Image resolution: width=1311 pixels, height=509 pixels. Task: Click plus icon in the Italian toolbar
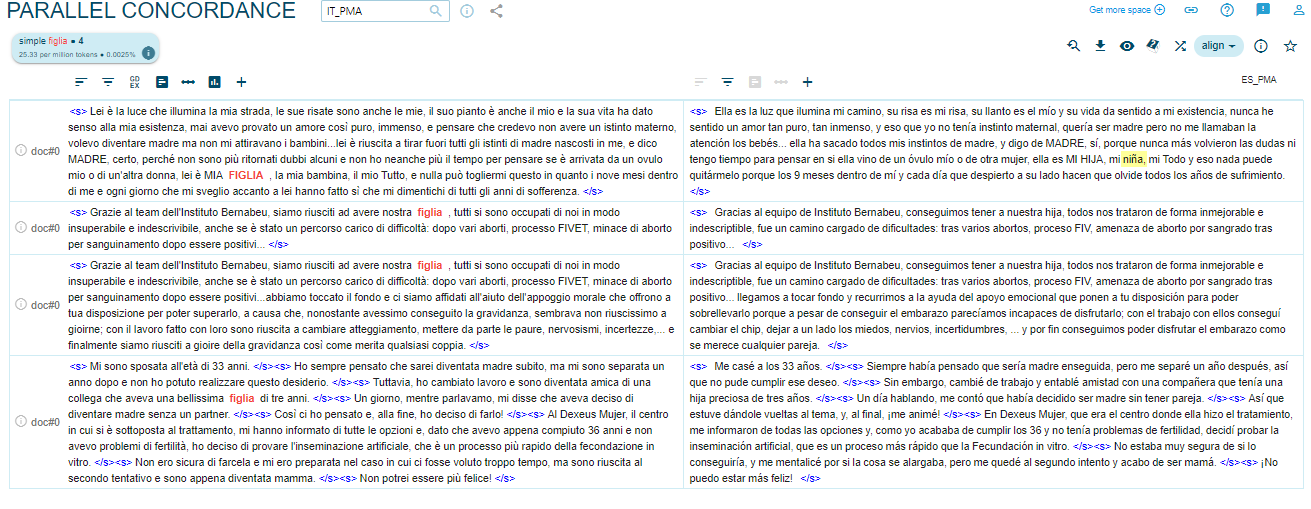pyautogui.click(x=241, y=82)
